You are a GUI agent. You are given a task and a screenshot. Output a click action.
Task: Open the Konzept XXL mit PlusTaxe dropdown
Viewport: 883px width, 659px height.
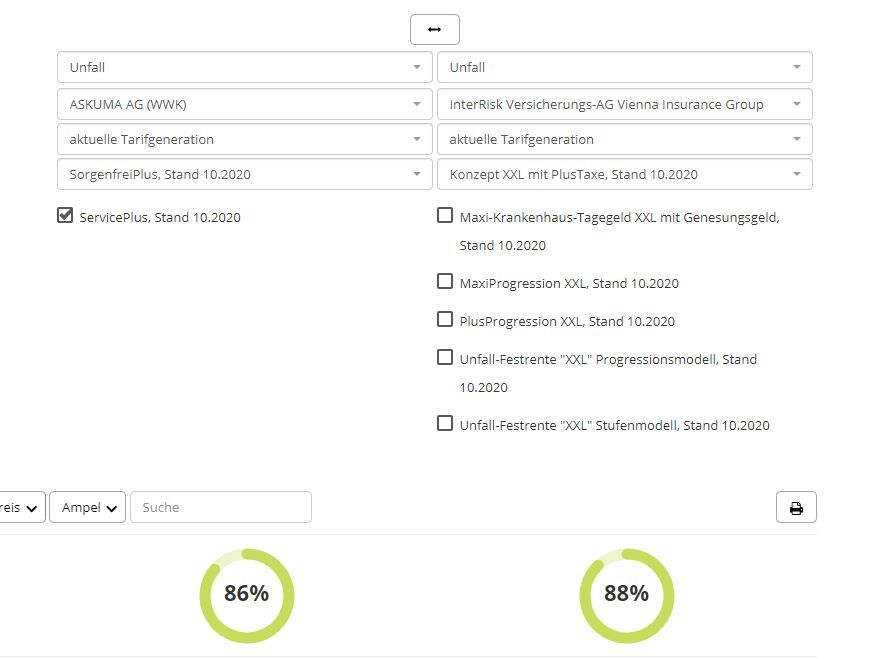pos(625,174)
